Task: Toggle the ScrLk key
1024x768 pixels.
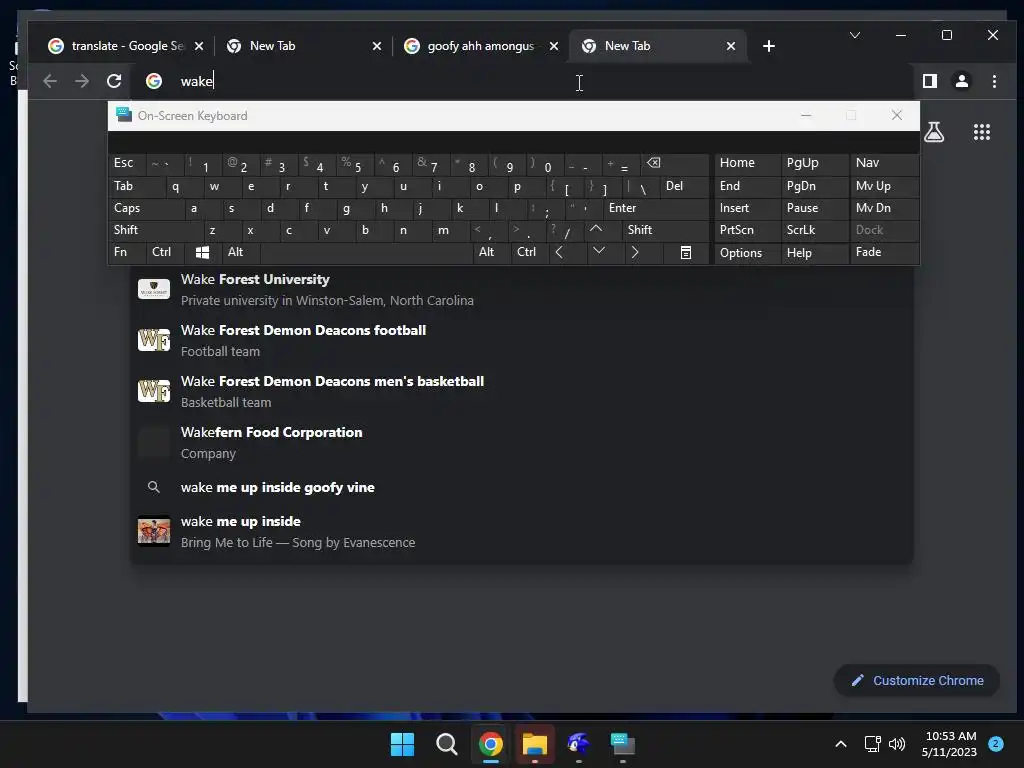Action: point(814,230)
